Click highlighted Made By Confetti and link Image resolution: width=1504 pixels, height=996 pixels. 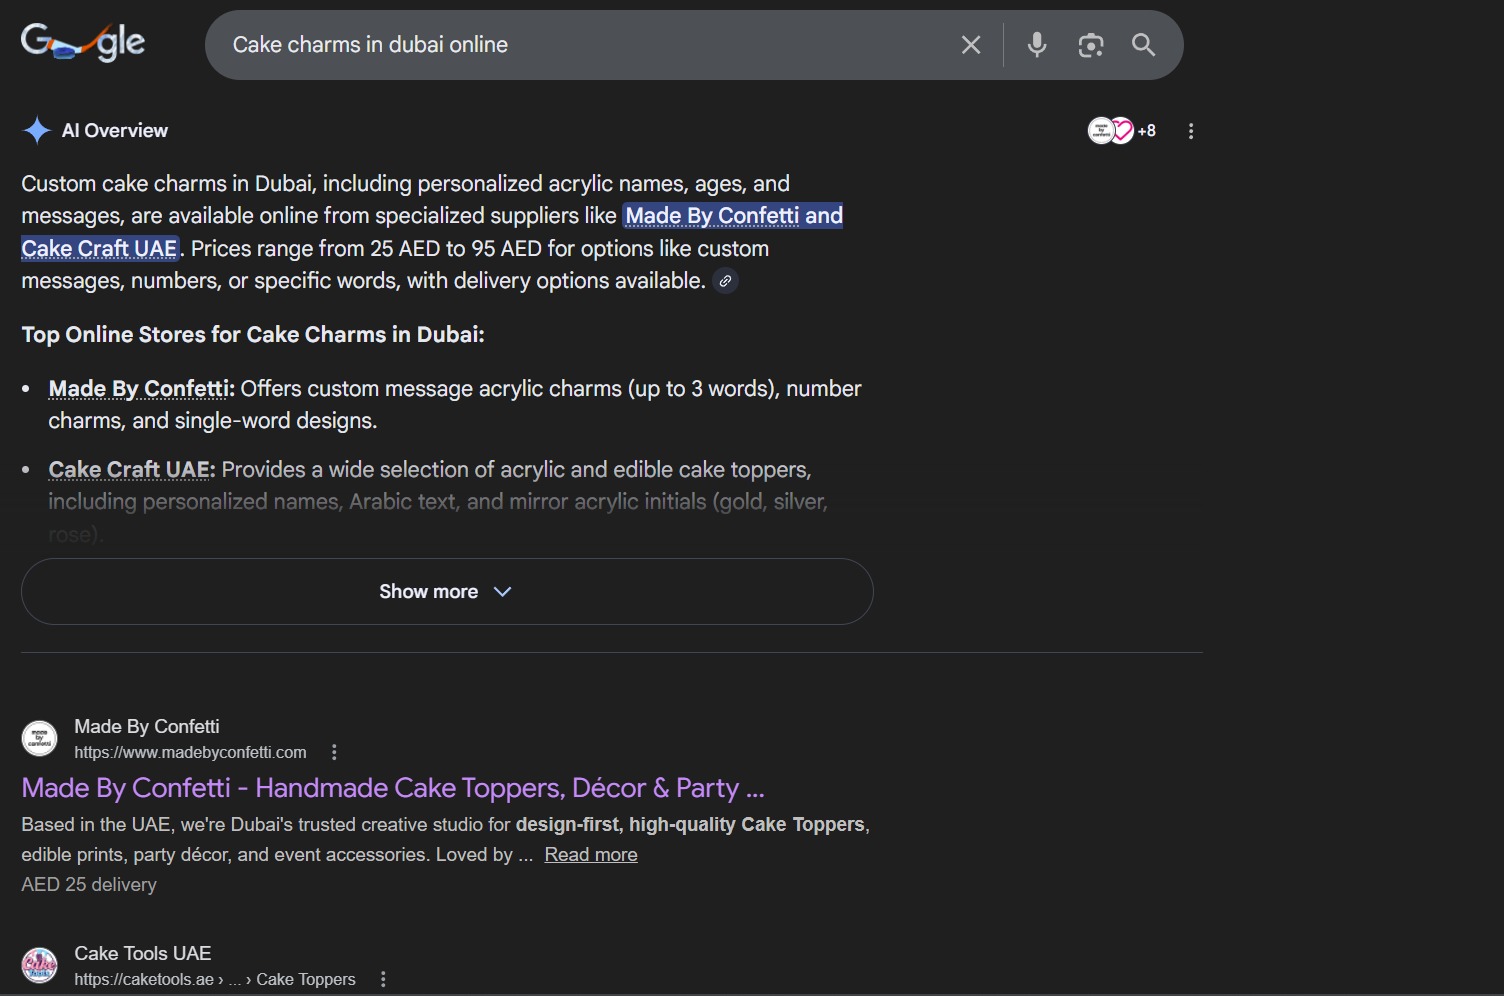click(733, 216)
